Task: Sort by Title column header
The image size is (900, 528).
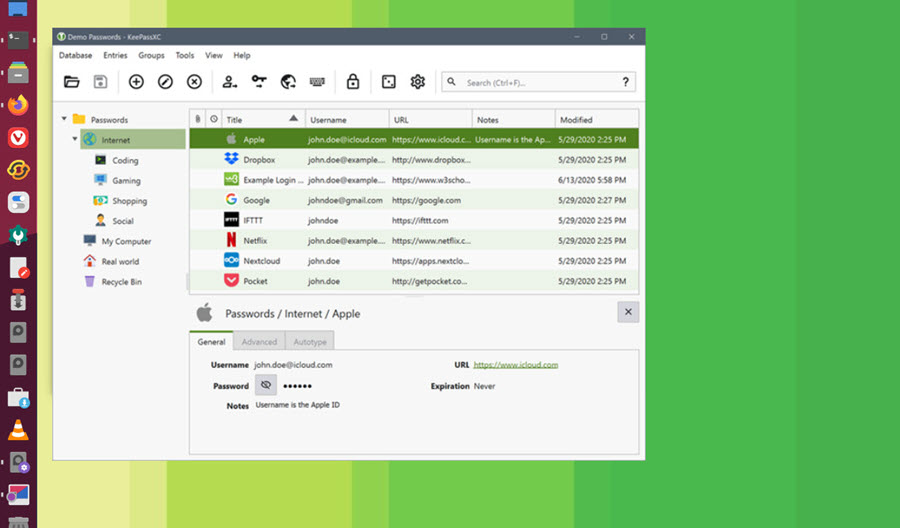Action: [x=263, y=119]
